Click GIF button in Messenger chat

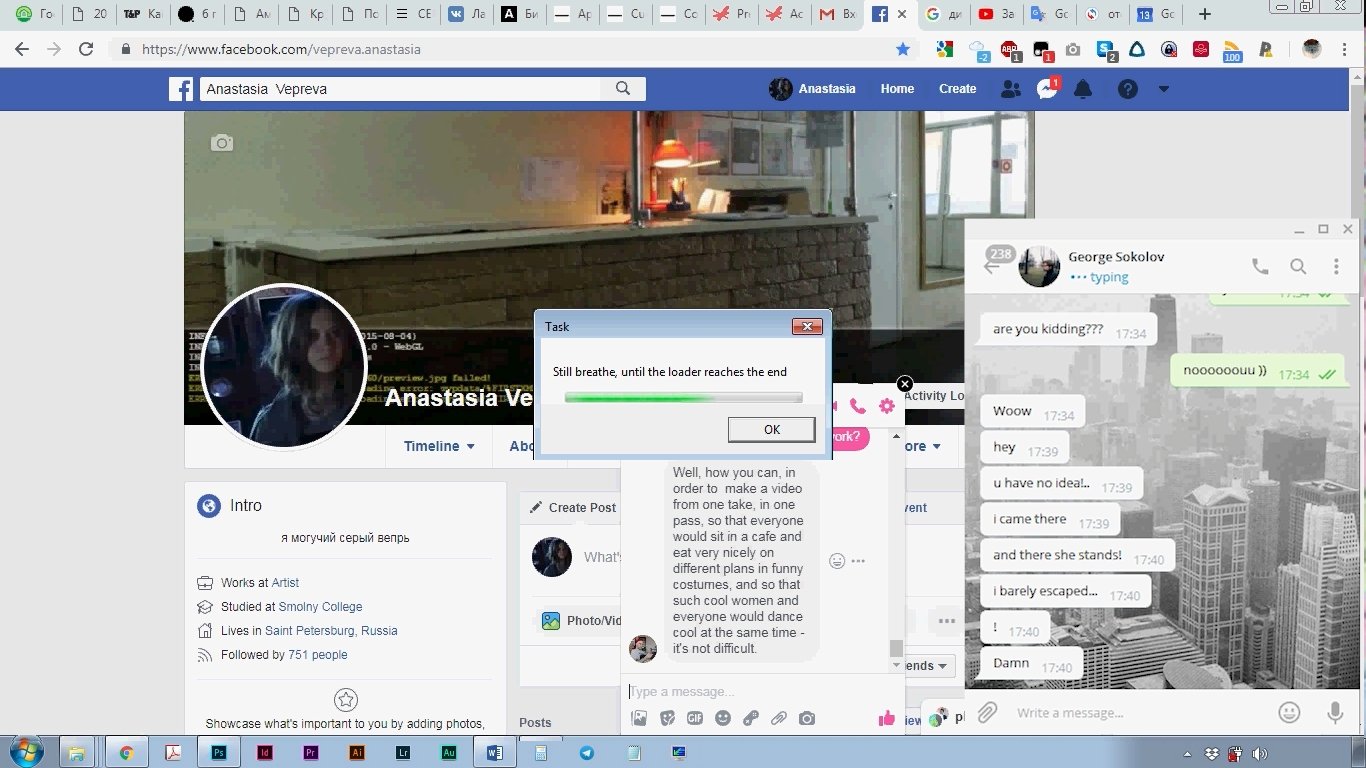[694, 718]
